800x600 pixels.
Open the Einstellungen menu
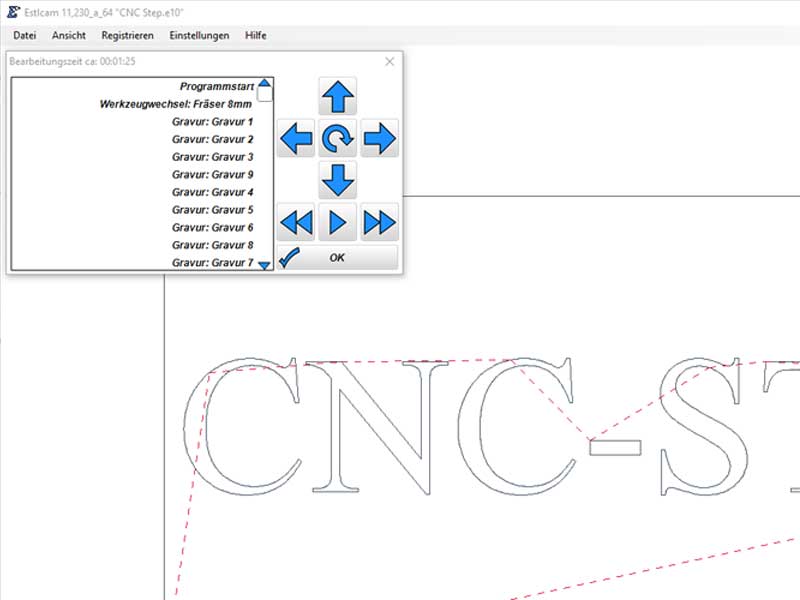[x=199, y=35]
